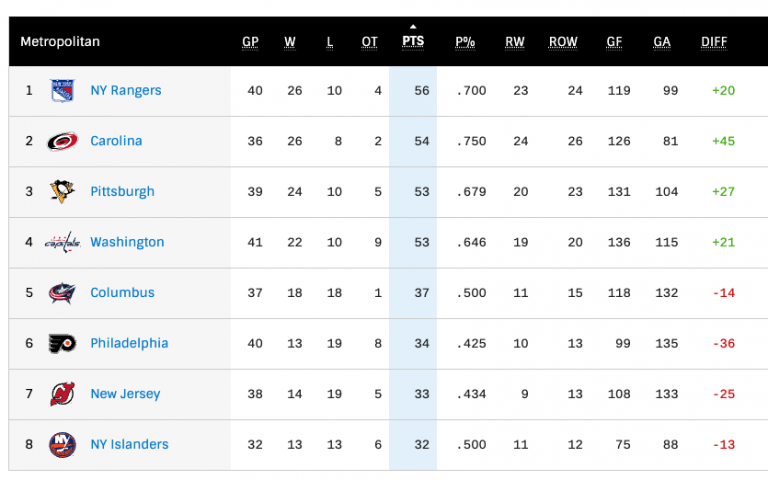Click the Pittsburgh Penguins logo
768x480 pixels.
click(62, 192)
